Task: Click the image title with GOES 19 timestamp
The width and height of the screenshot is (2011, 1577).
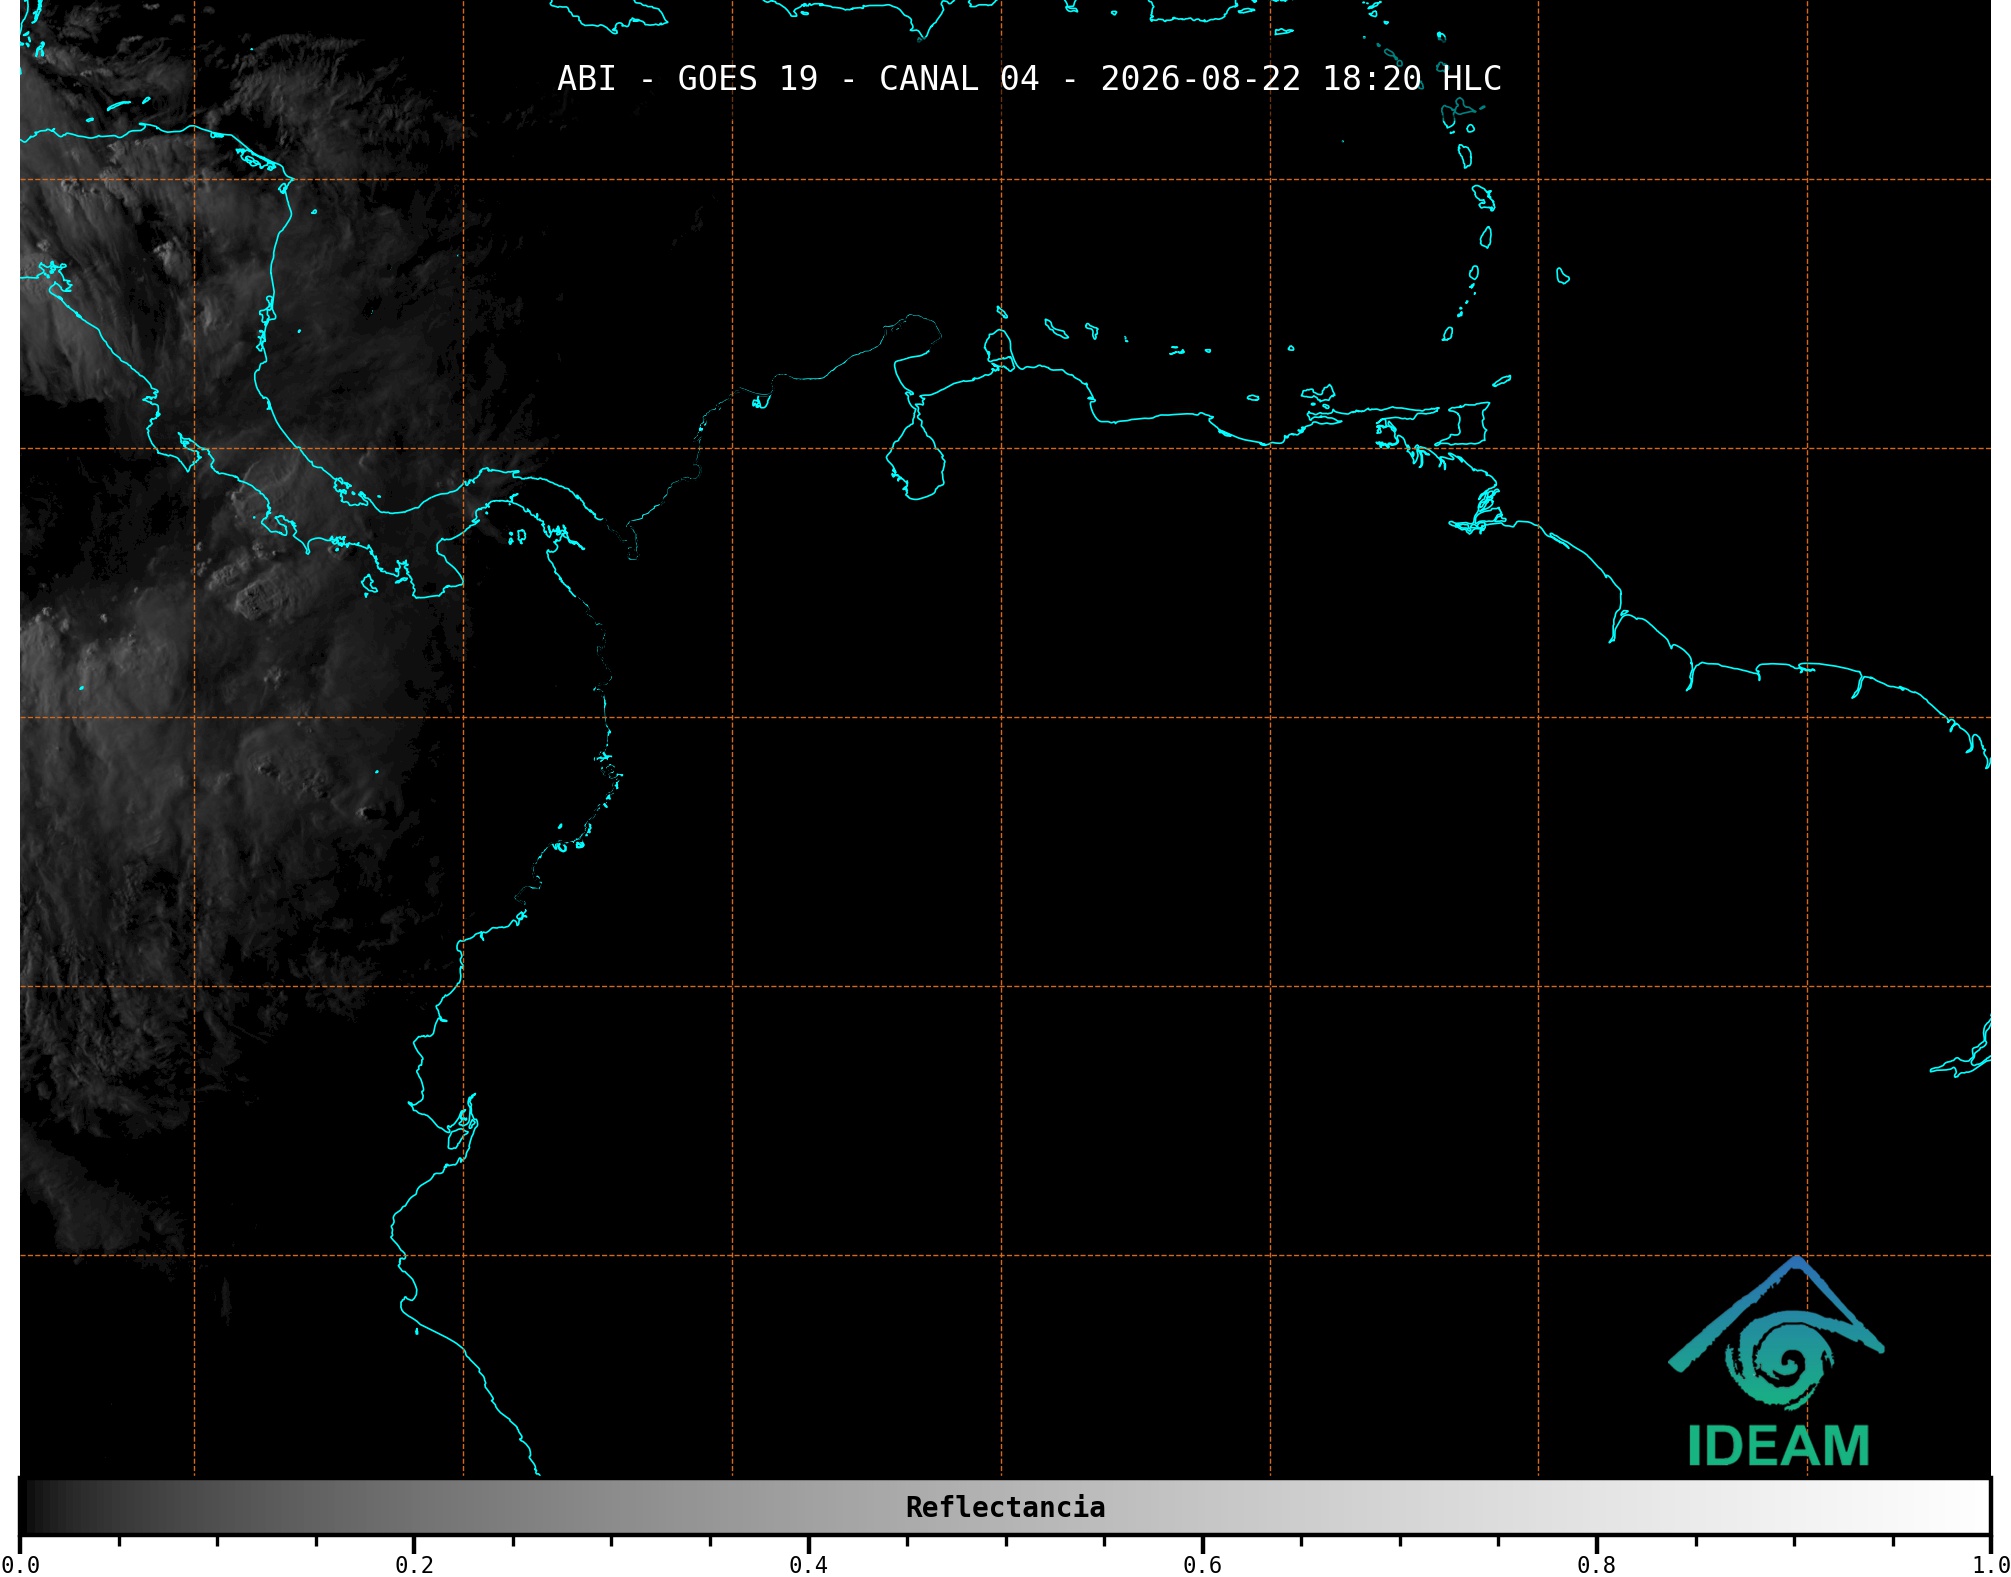Action: click(x=1029, y=79)
